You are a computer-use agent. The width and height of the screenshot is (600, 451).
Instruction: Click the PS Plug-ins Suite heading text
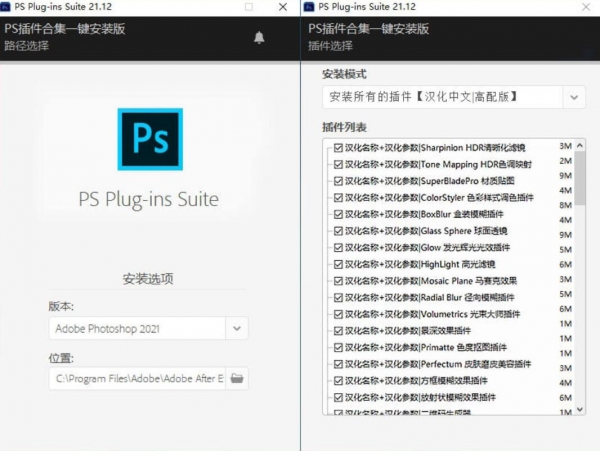point(149,200)
